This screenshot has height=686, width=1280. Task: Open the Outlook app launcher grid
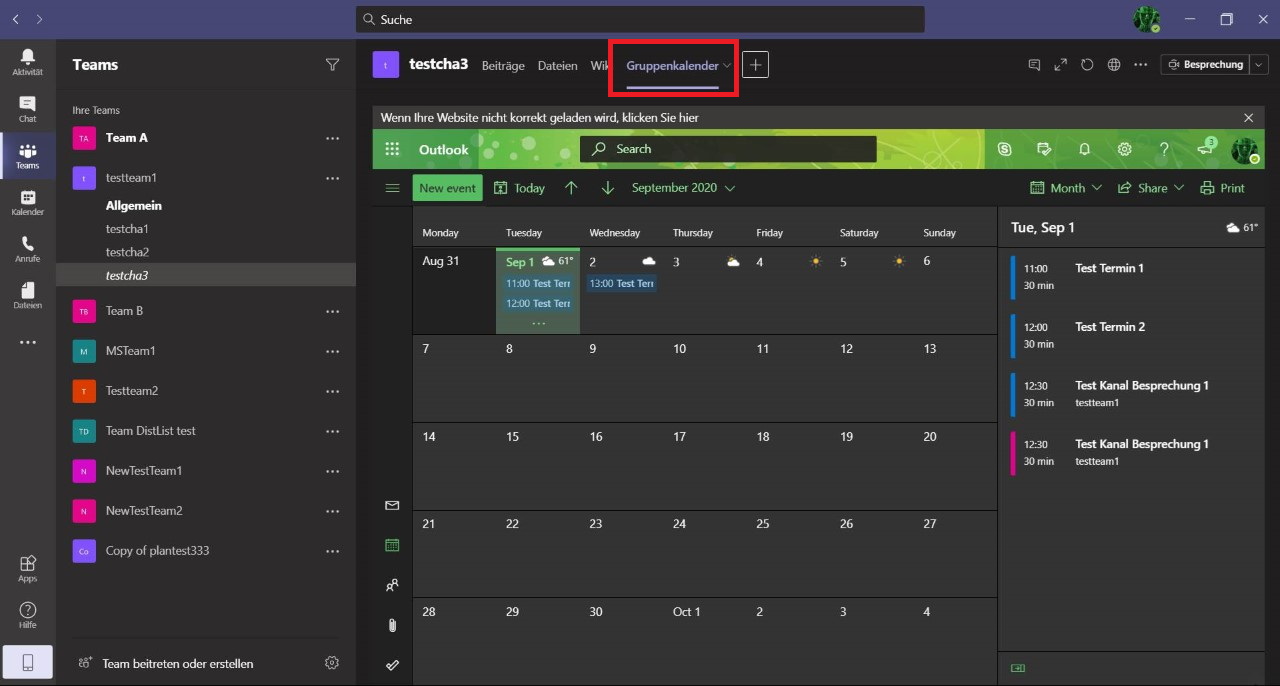[x=392, y=149]
